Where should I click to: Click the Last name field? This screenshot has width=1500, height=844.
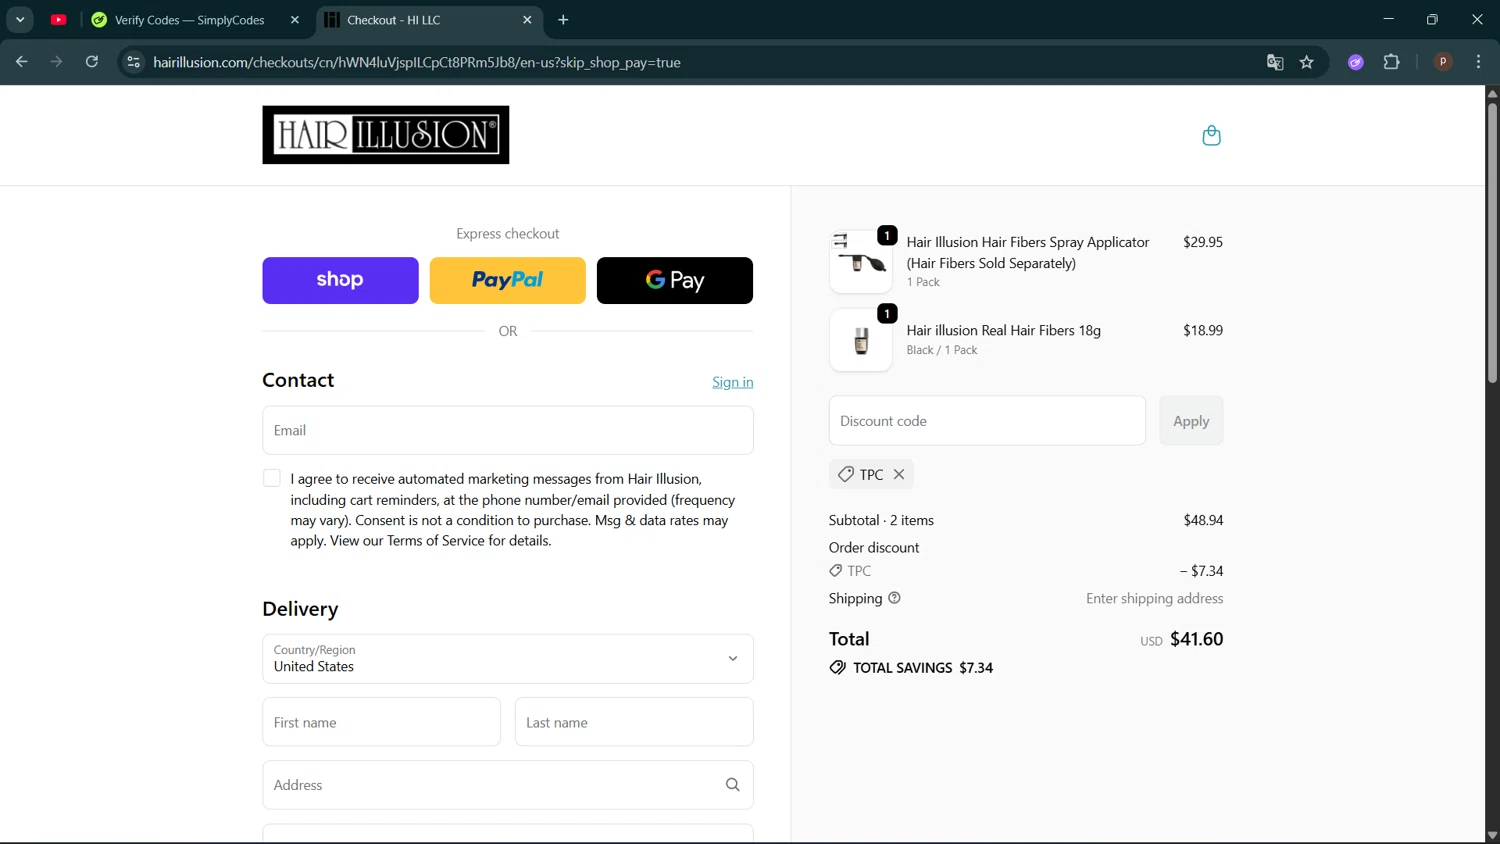pyautogui.click(x=634, y=722)
